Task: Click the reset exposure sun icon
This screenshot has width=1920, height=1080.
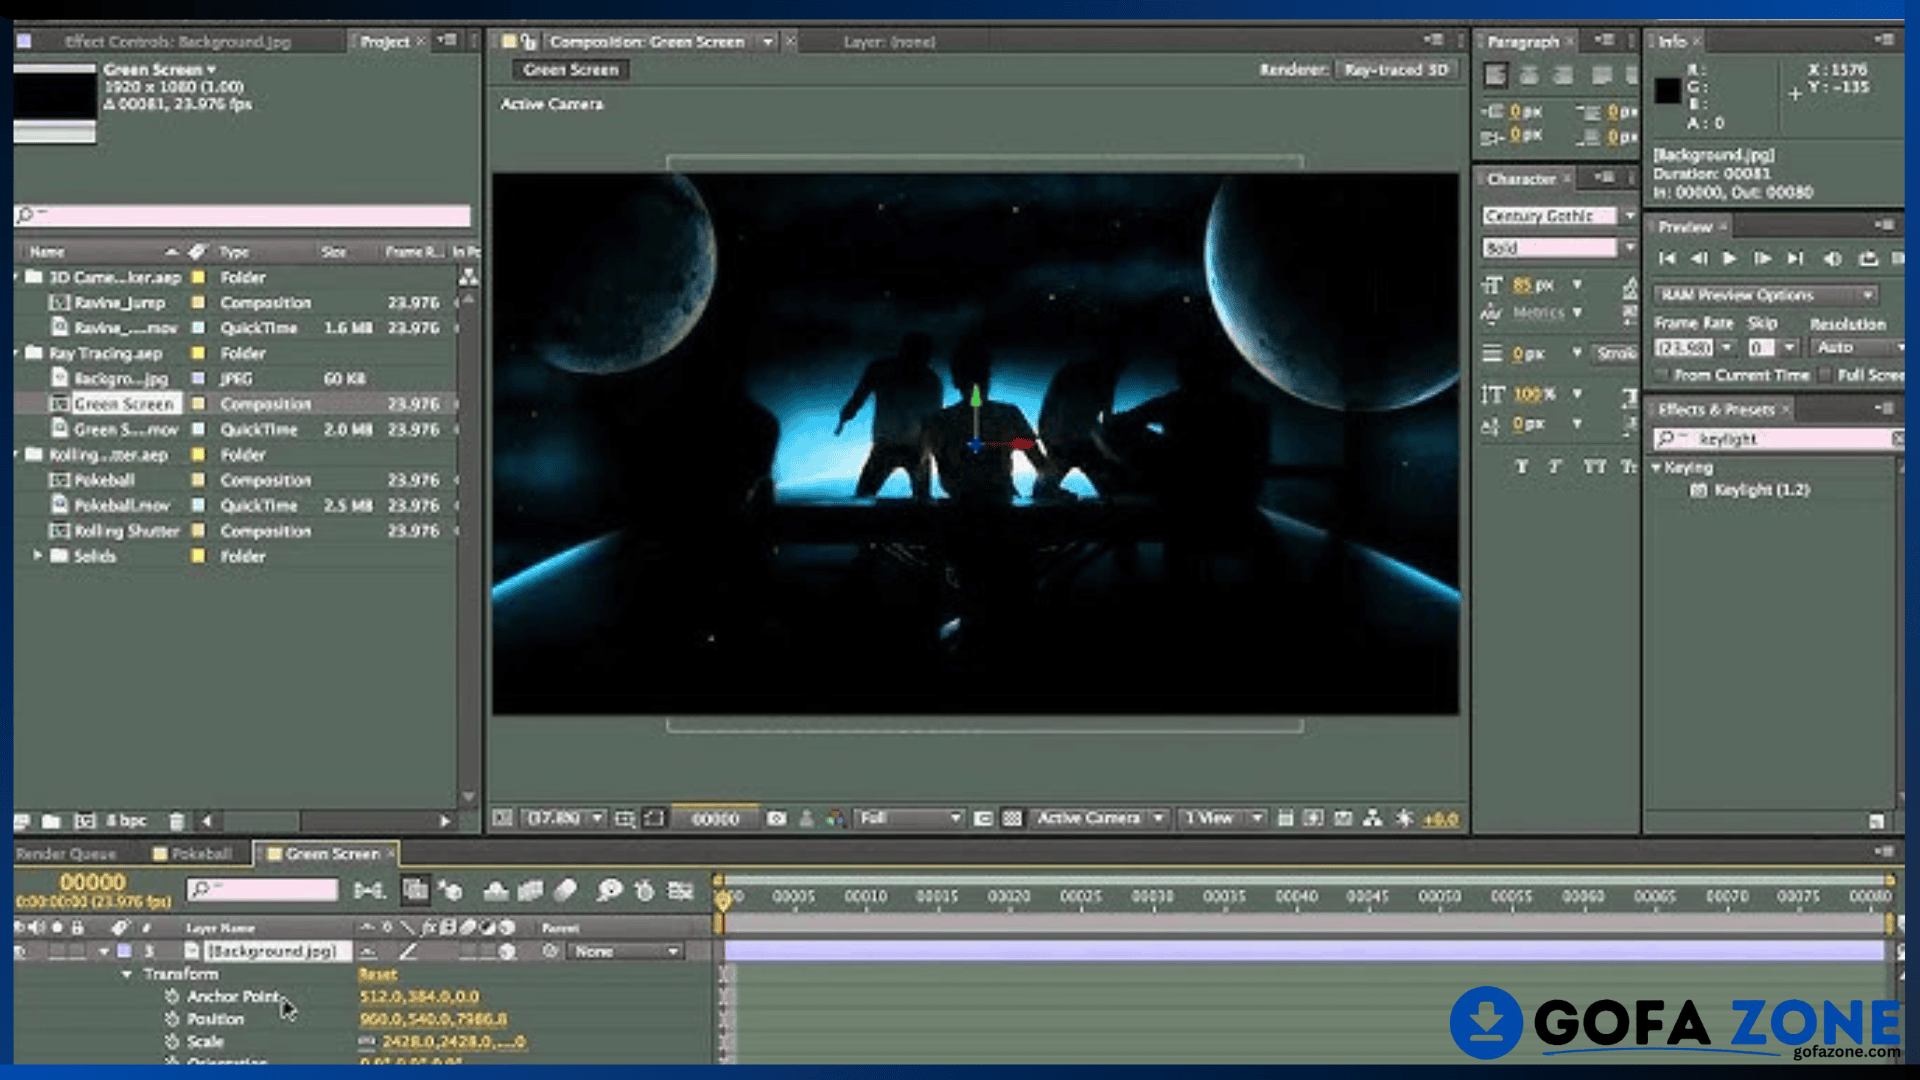Action: (x=1404, y=818)
